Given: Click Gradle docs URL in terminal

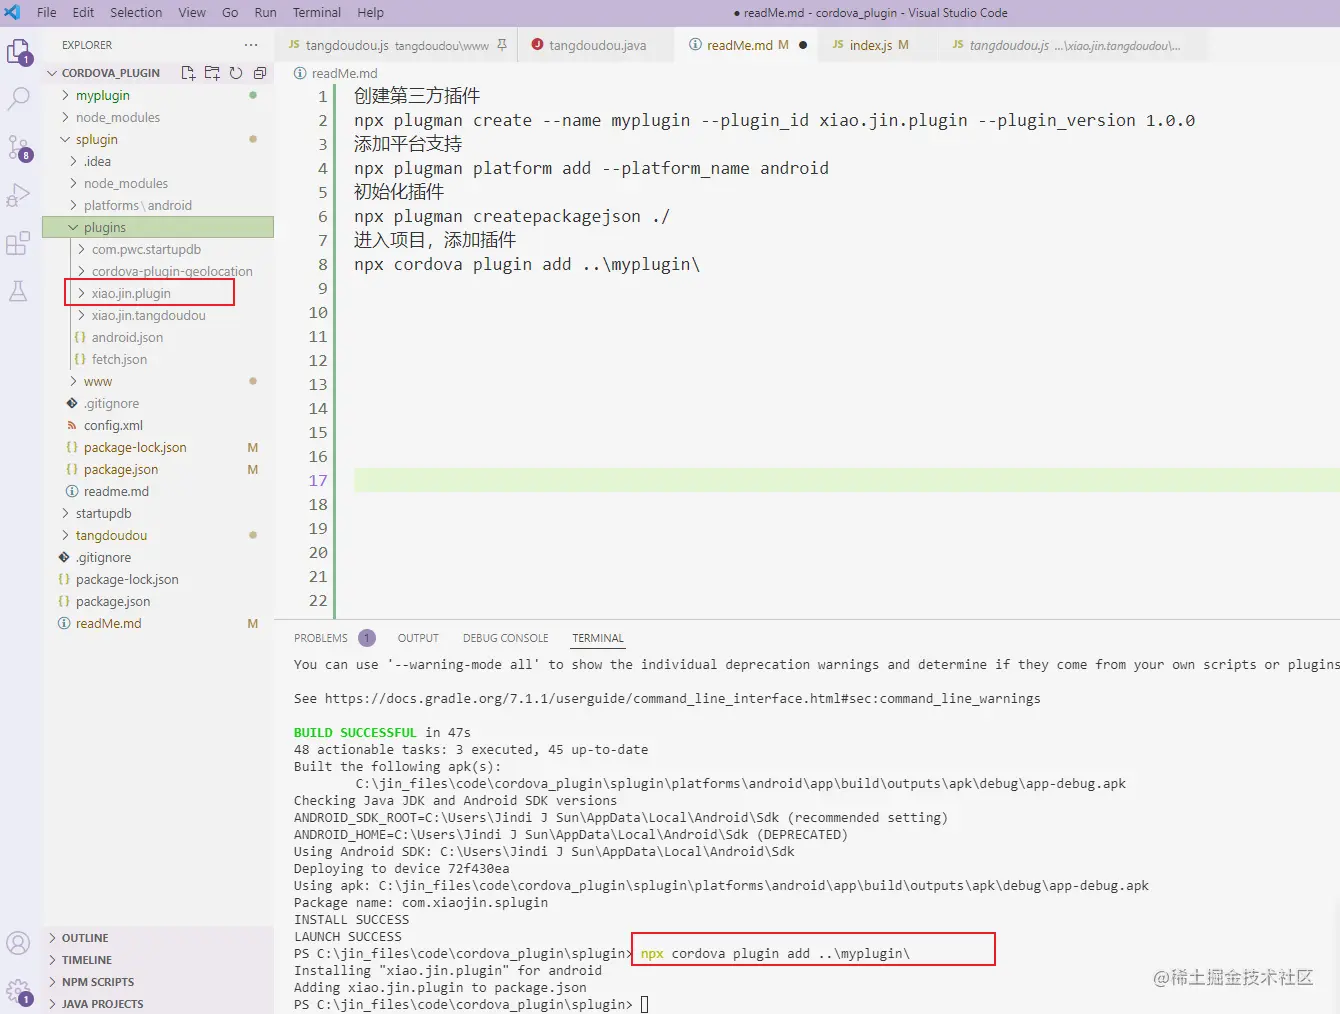Looking at the screenshot, I should click(682, 698).
